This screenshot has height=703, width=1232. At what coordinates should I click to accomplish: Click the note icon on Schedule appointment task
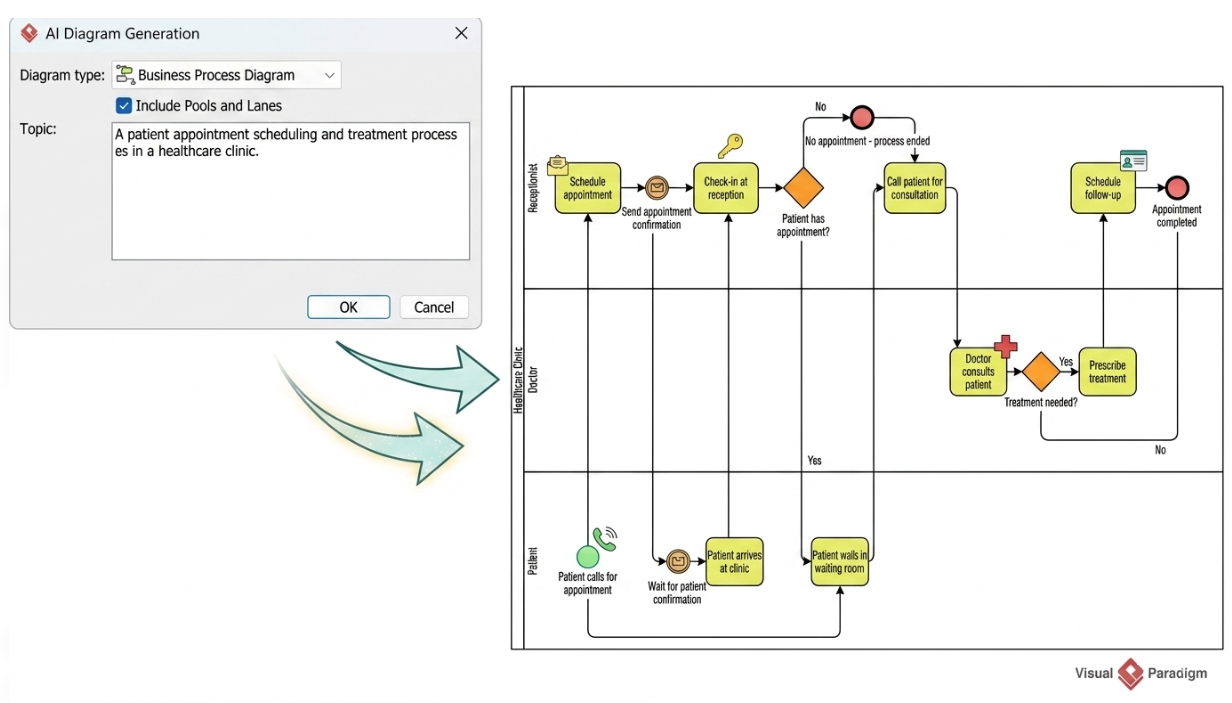pos(557,165)
